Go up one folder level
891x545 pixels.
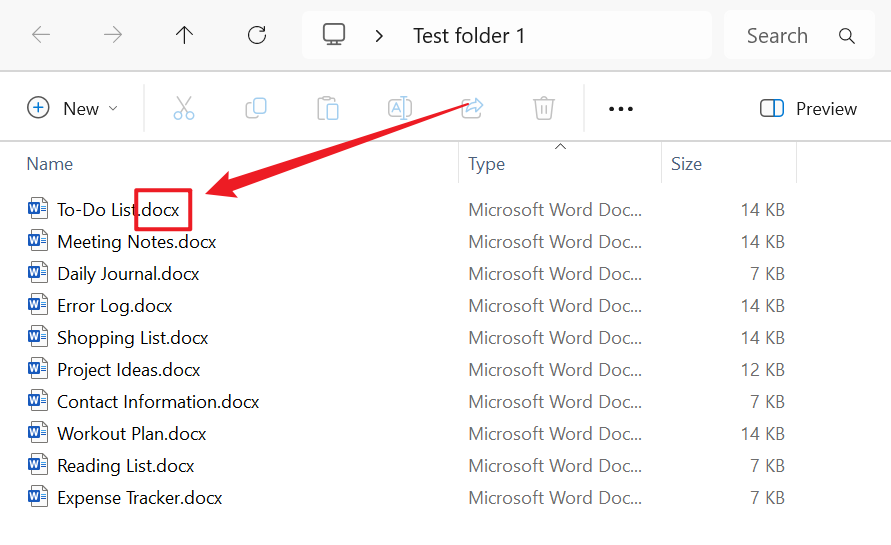[184, 36]
